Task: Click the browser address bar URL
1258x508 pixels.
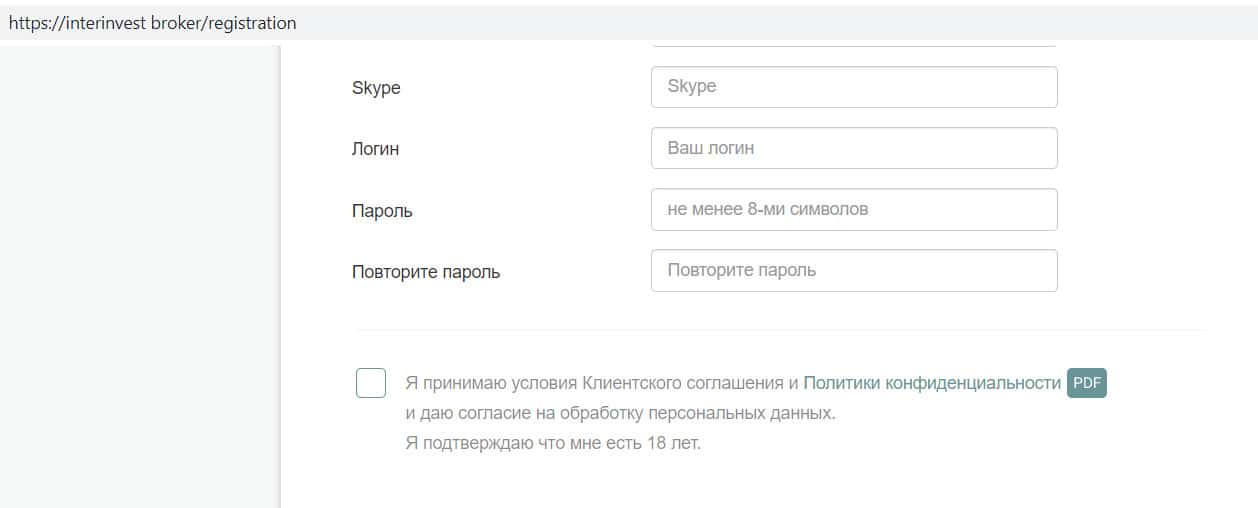Action: click(x=153, y=23)
